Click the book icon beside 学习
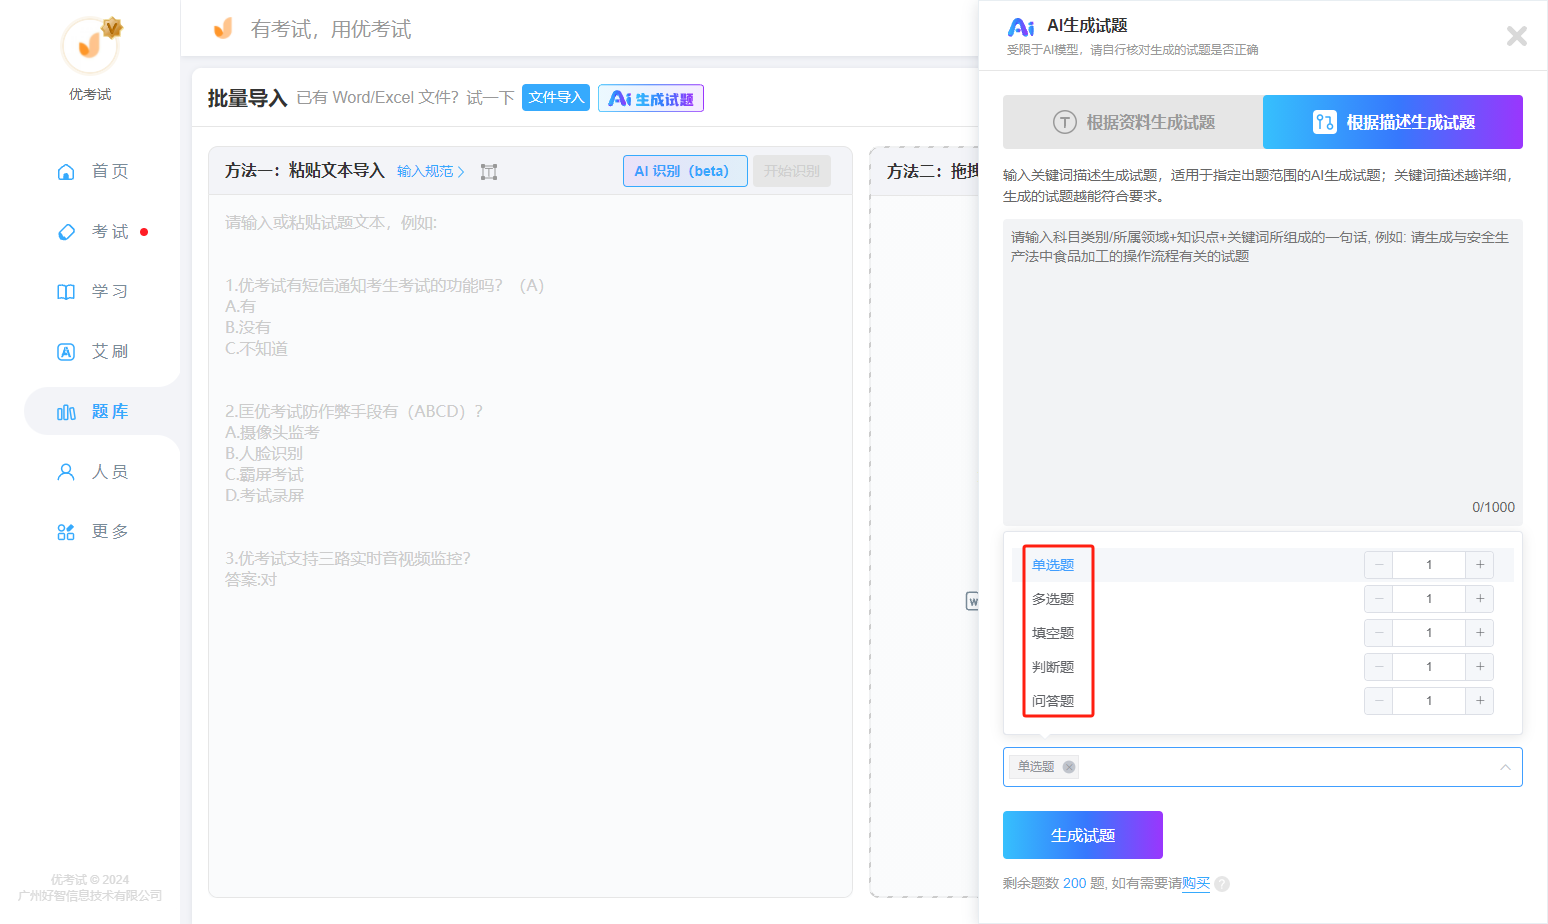Screen dimensions: 1548x924 (66, 291)
